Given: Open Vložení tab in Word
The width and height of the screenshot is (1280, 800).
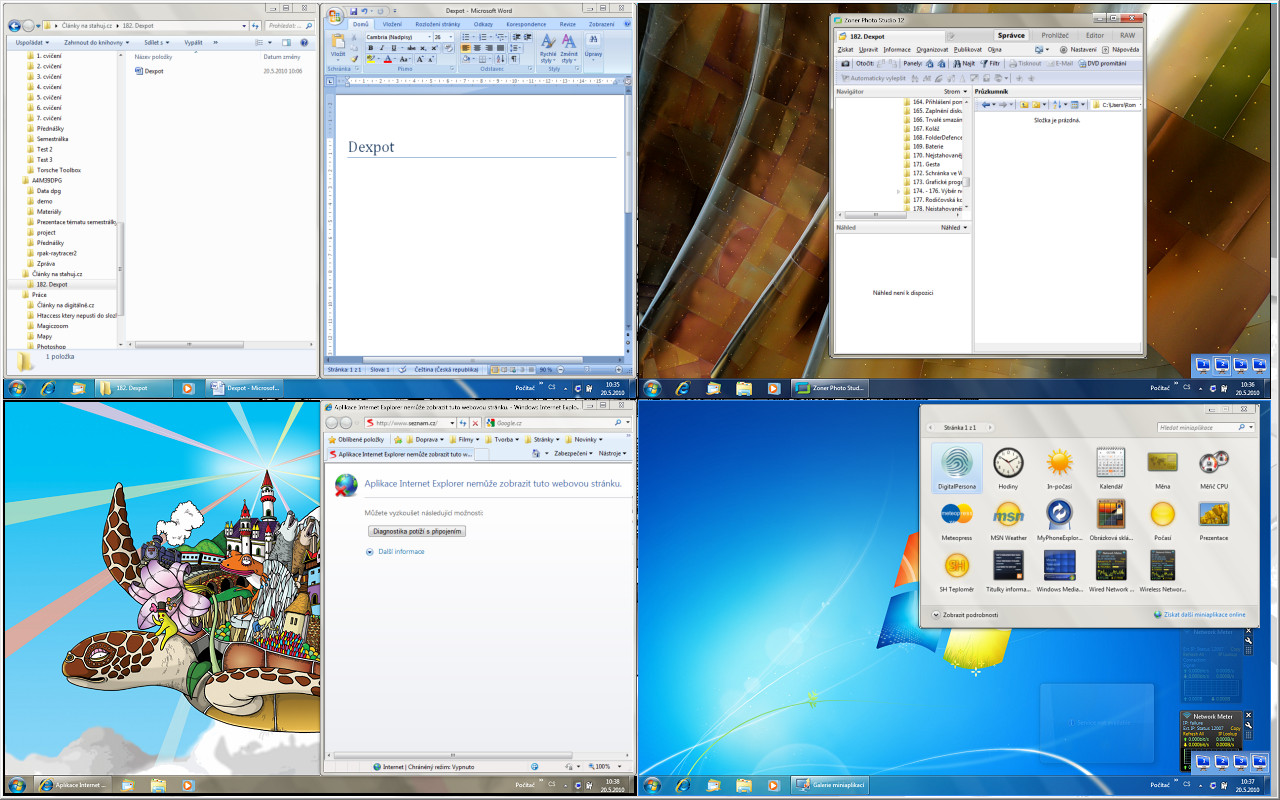Looking at the screenshot, I should pyautogui.click(x=392, y=23).
